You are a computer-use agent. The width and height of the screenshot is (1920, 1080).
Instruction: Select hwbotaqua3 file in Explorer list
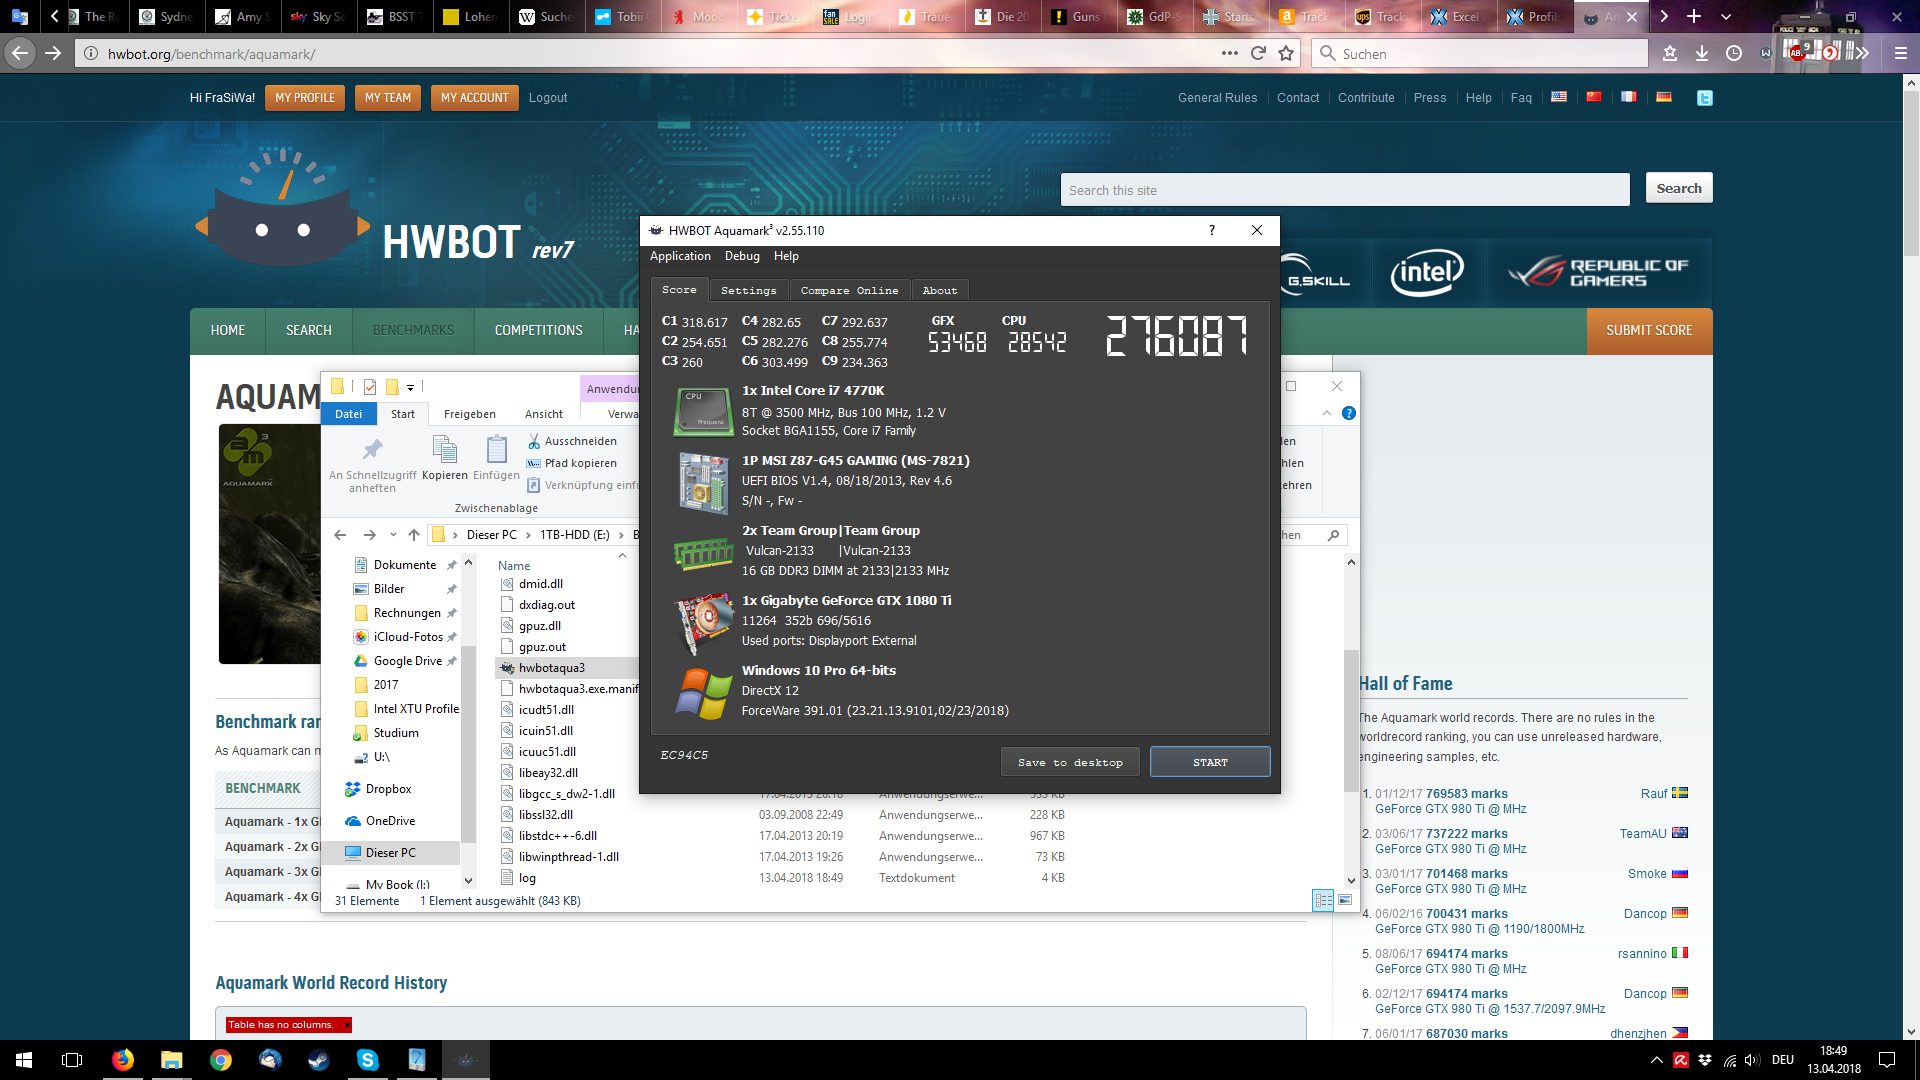tap(552, 668)
